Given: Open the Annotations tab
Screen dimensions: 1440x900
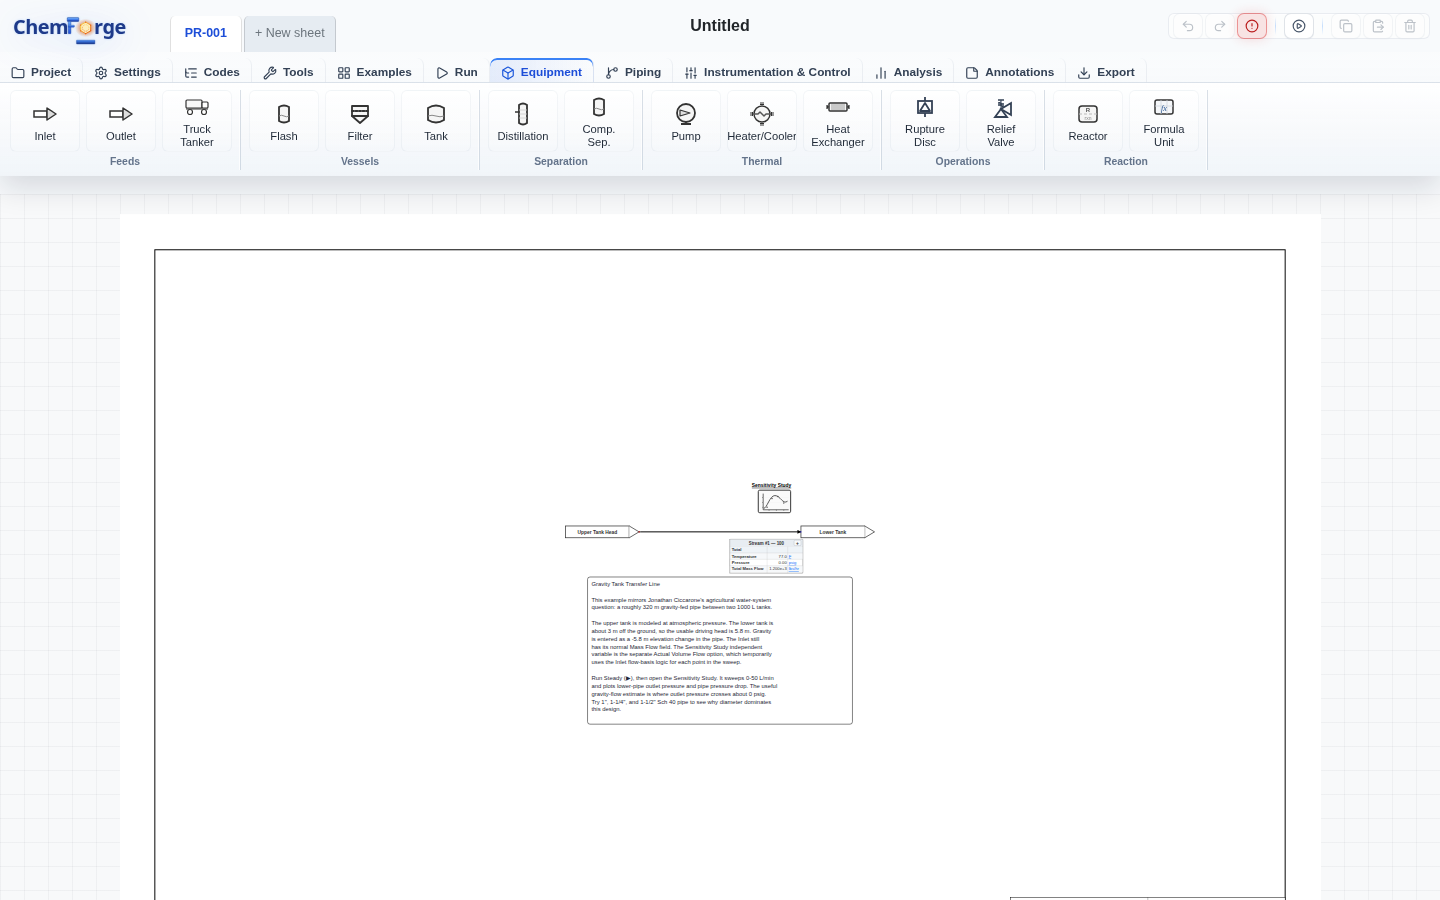Looking at the screenshot, I should pyautogui.click(x=1009, y=72).
